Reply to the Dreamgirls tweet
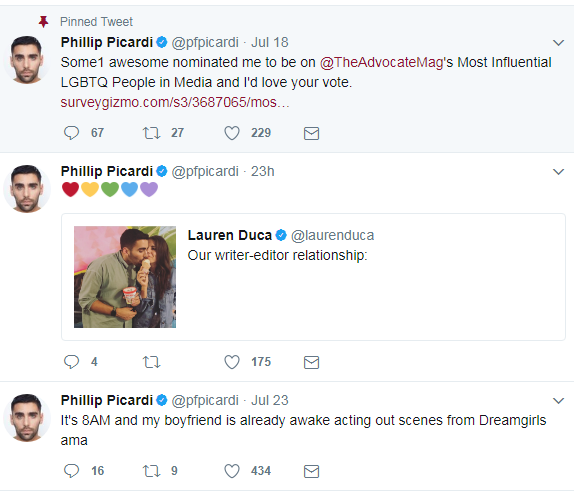Viewport: 574px width, 496px height. point(71,471)
